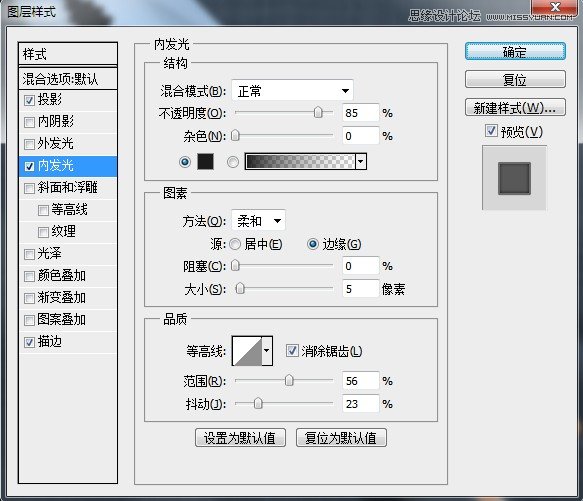
Task: Select the 渐变叠加 list entry
Action: point(68,298)
